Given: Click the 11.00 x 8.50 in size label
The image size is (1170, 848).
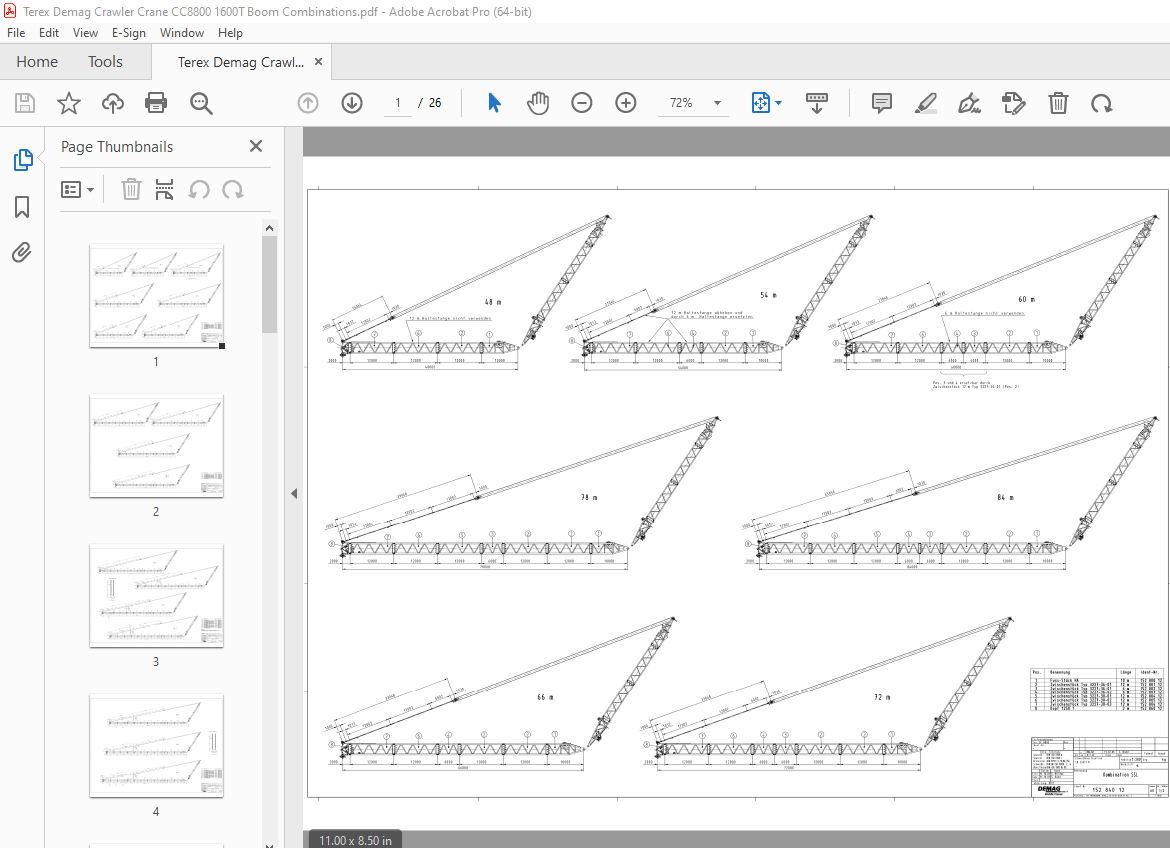Looking at the screenshot, I should [355, 841].
